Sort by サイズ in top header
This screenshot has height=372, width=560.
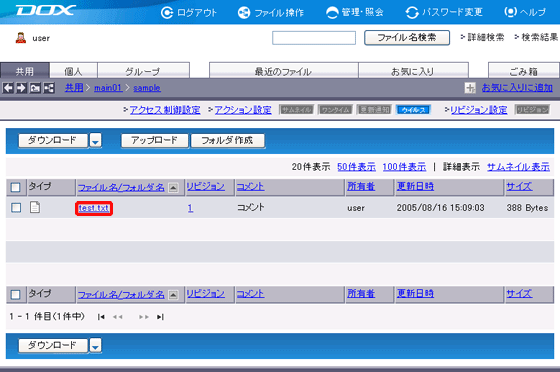[x=519, y=186]
